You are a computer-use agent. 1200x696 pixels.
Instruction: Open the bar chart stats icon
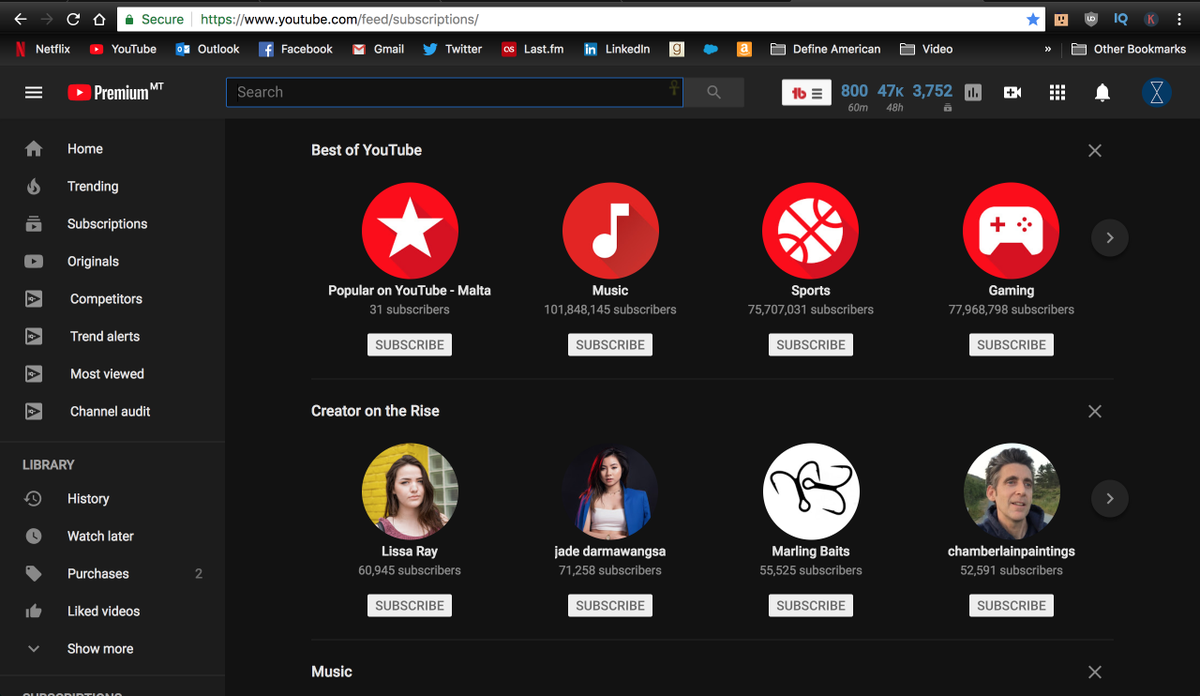click(x=973, y=92)
